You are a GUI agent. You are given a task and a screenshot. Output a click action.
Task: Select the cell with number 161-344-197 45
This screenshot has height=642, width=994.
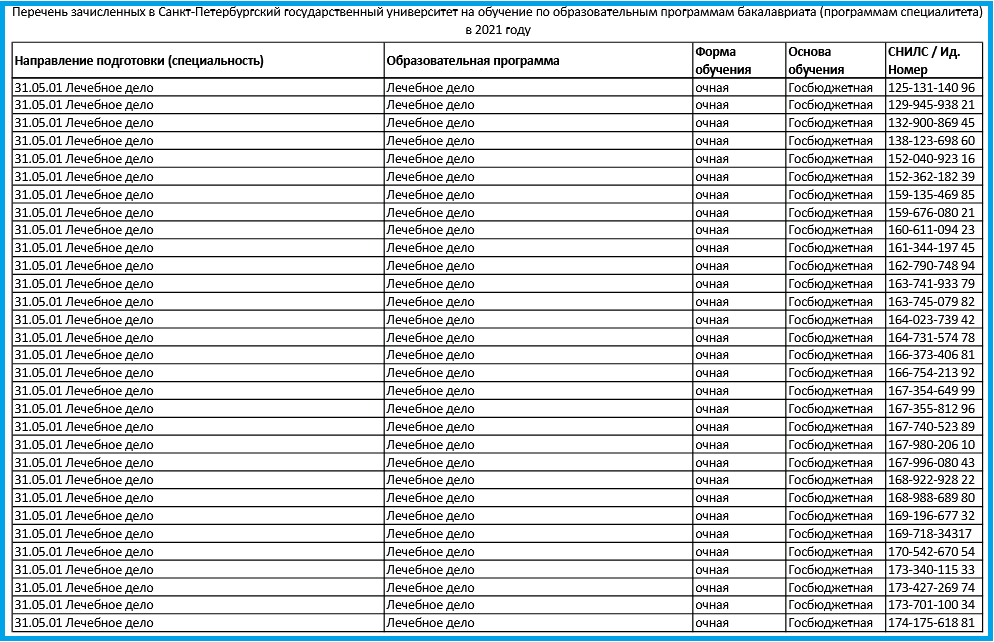(x=934, y=248)
